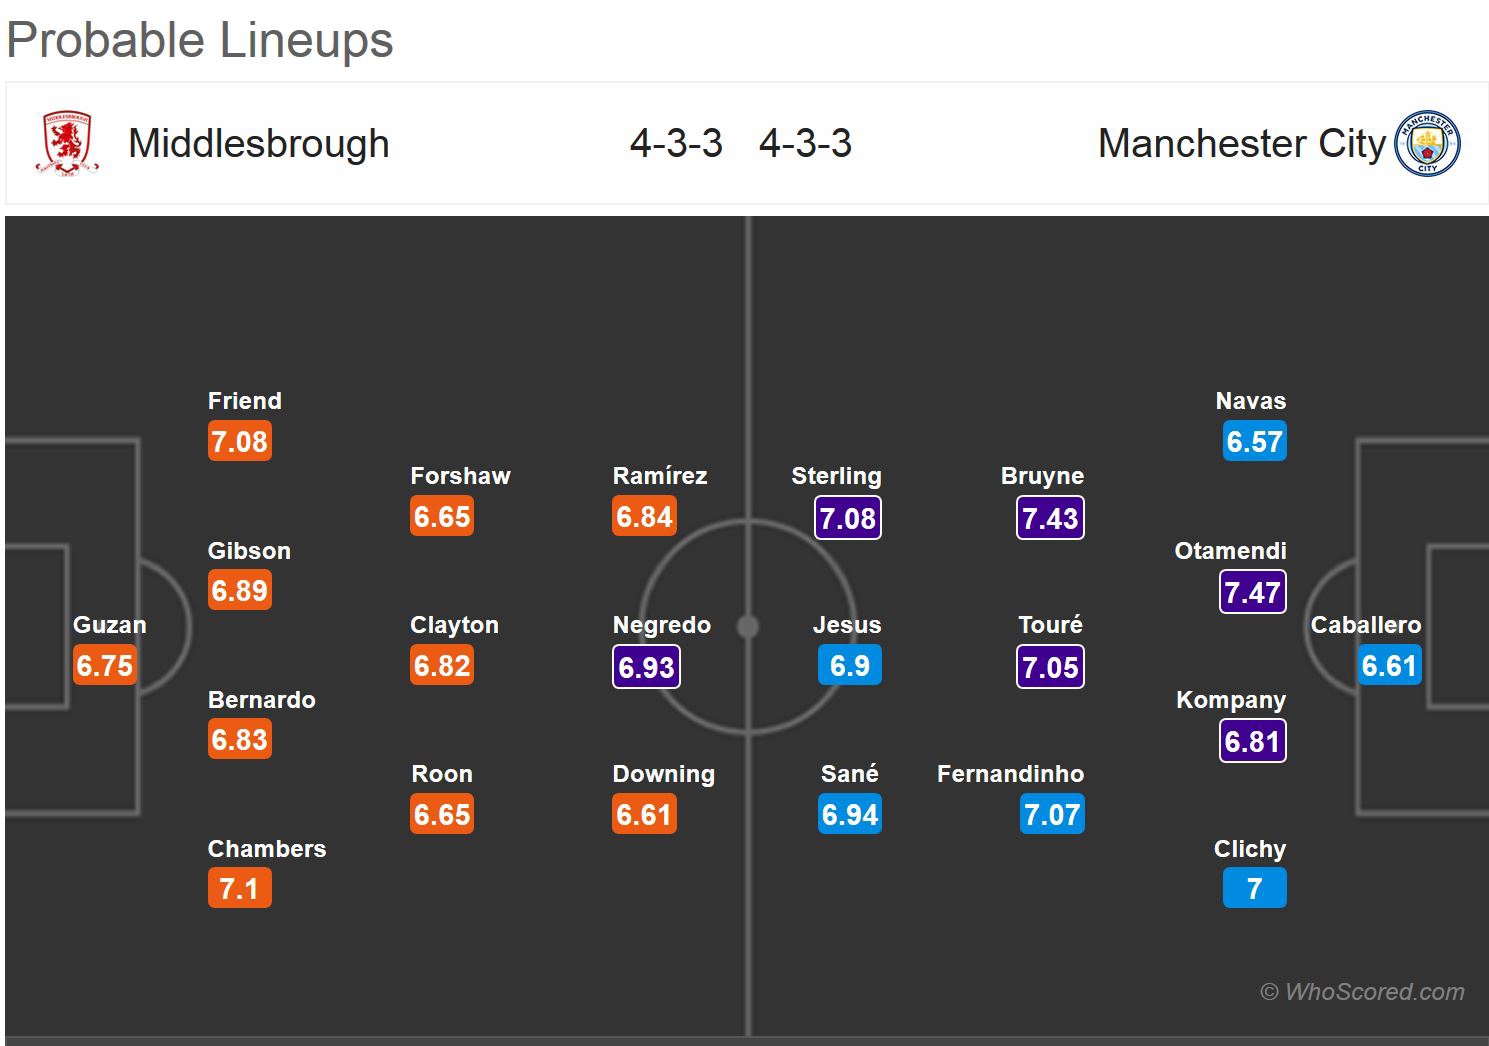Select Navas' 6.57 rating badge
This screenshot has width=1489, height=1046.
click(1254, 441)
